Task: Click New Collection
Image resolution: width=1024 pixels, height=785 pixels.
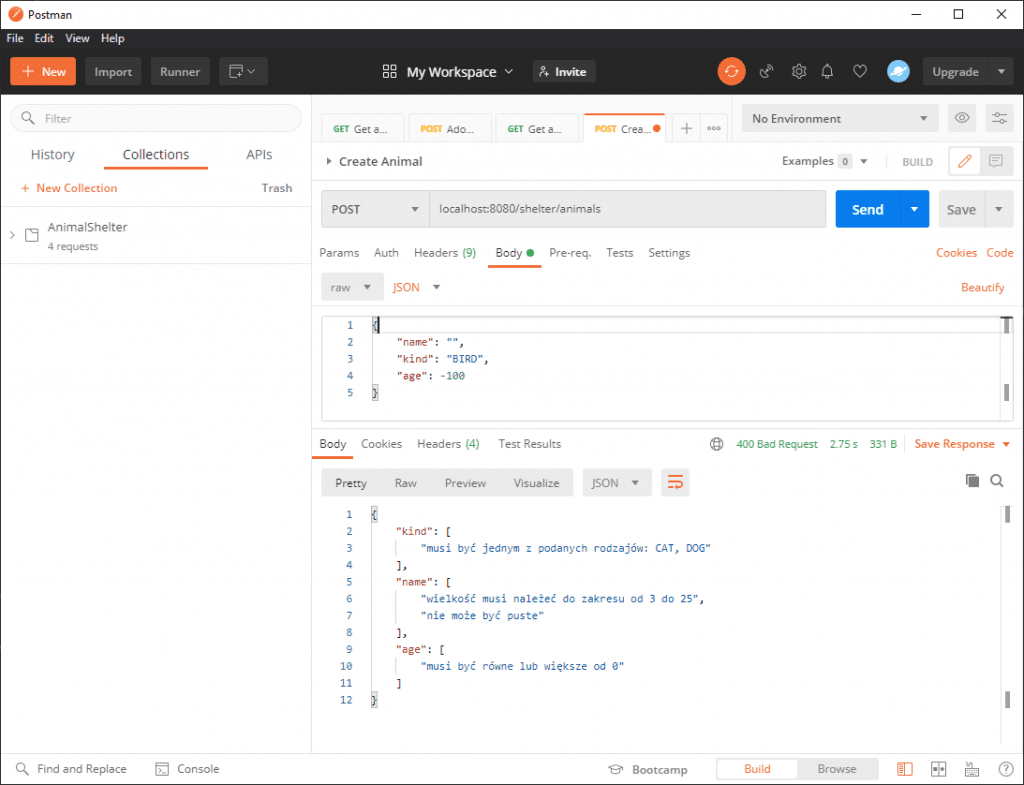Action: [x=69, y=188]
